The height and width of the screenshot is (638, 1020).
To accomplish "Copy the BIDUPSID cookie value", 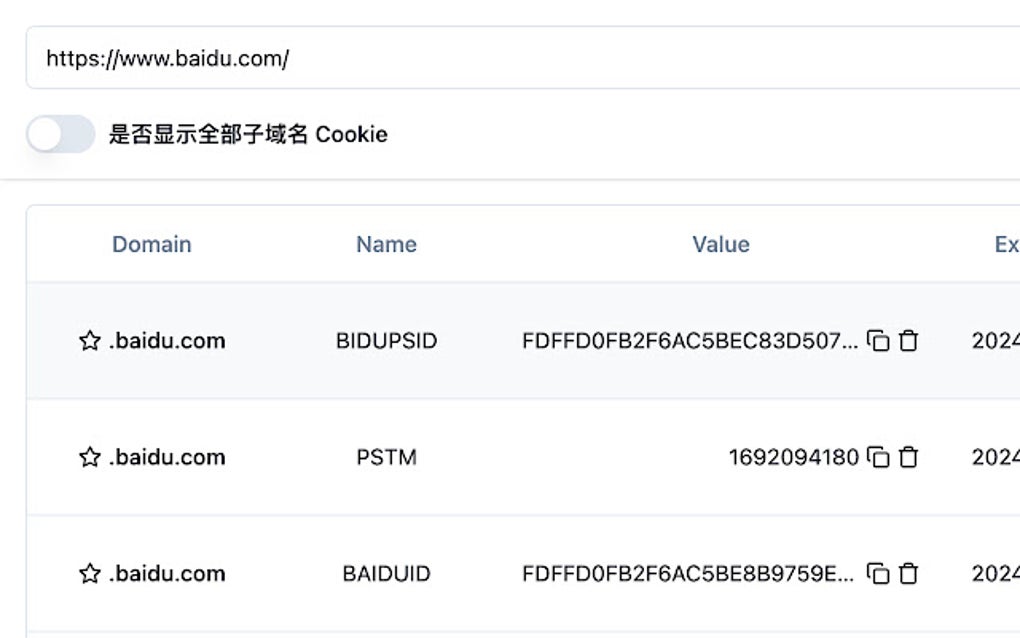I will (x=878, y=341).
